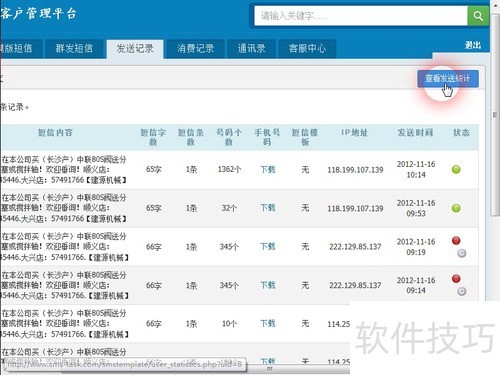Click the 10个 number count cell

tap(229, 324)
